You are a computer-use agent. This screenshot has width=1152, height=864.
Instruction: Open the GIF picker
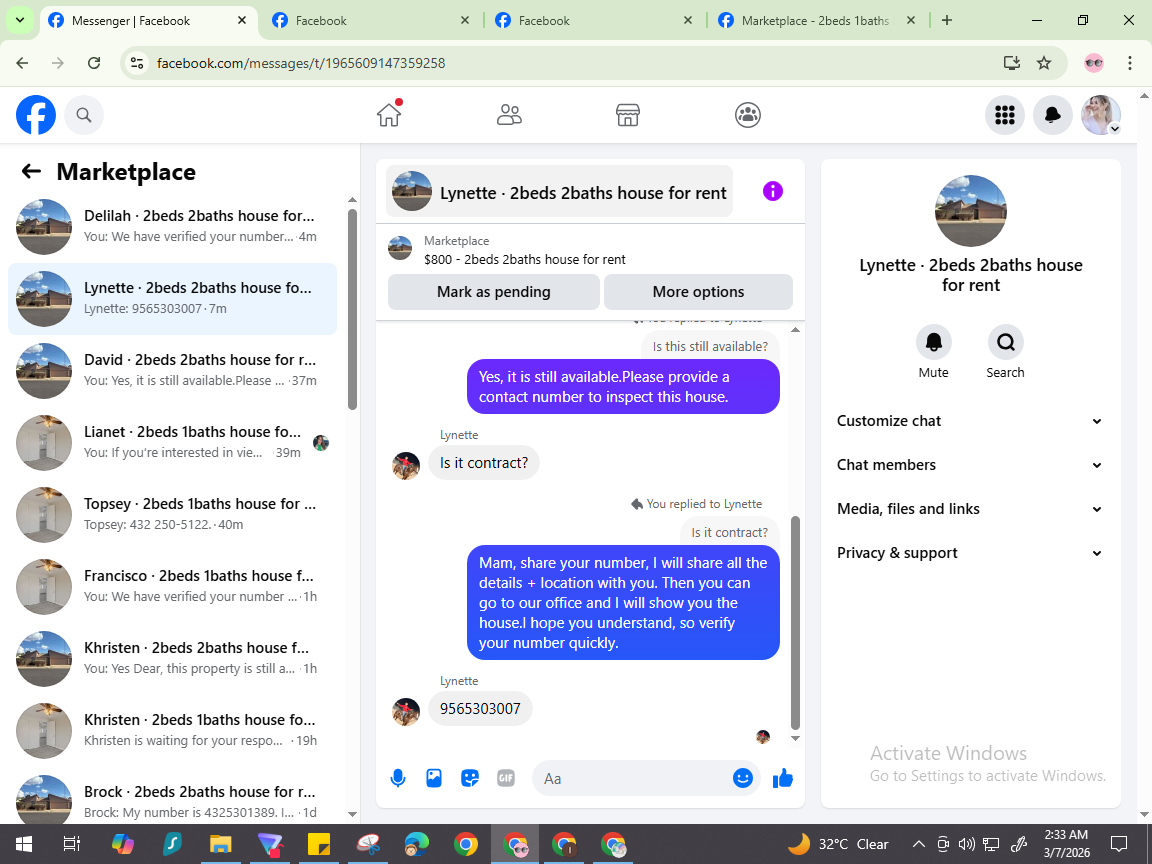pos(505,778)
